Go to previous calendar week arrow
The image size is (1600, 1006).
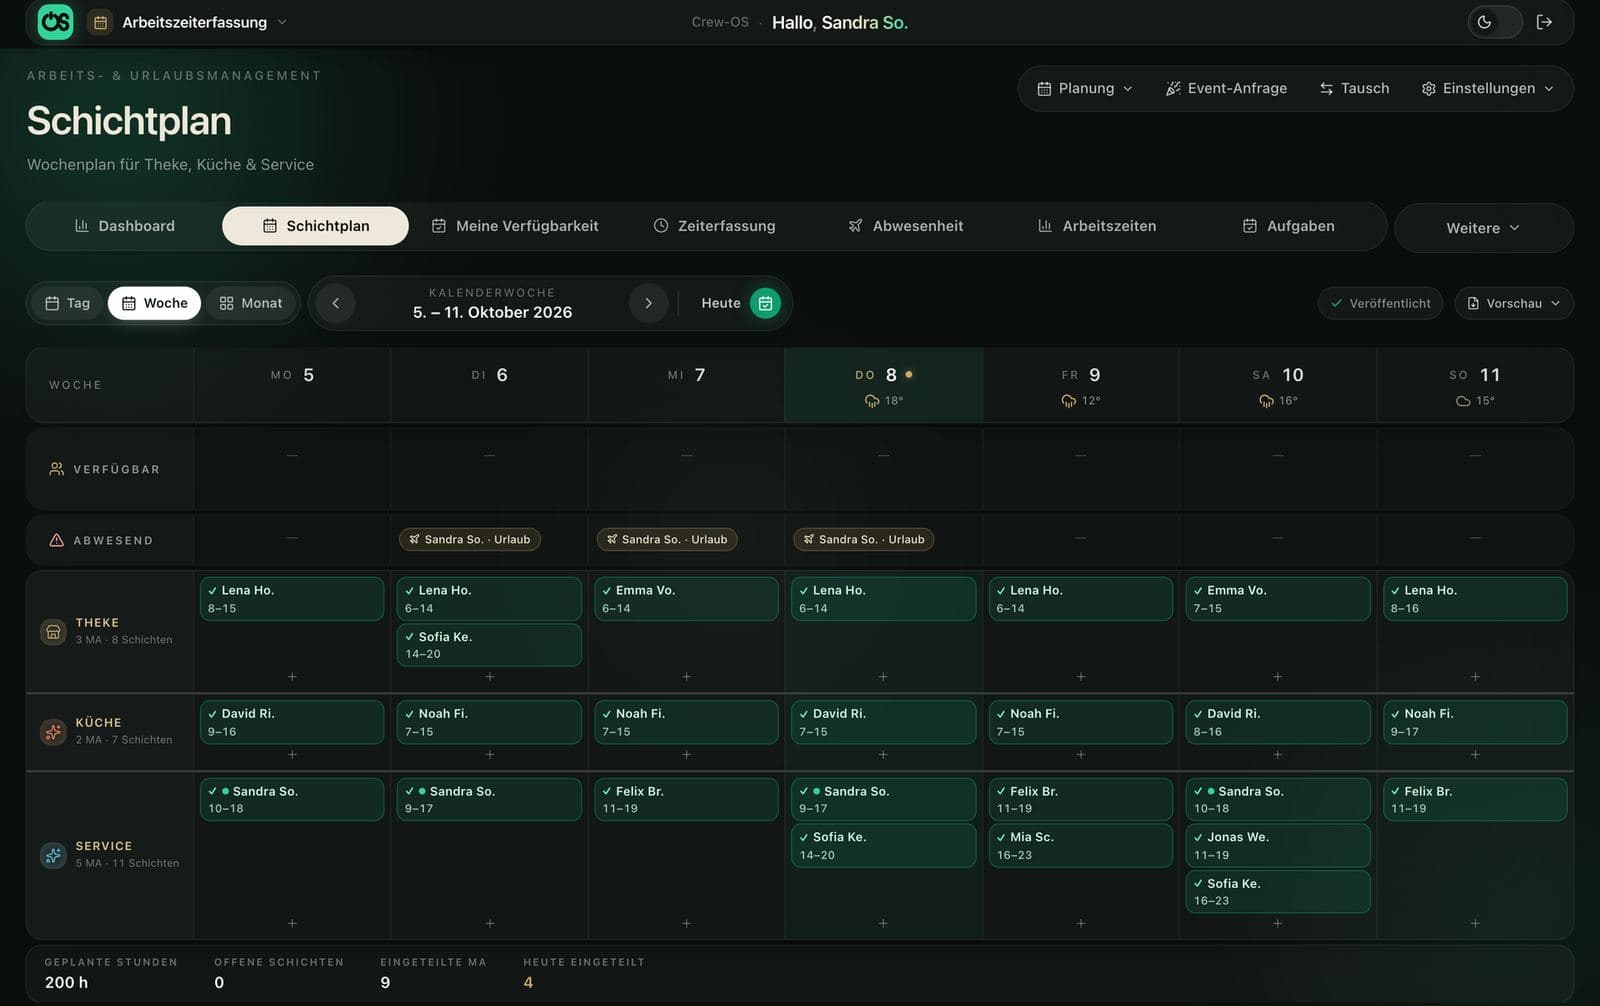(336, 303)
